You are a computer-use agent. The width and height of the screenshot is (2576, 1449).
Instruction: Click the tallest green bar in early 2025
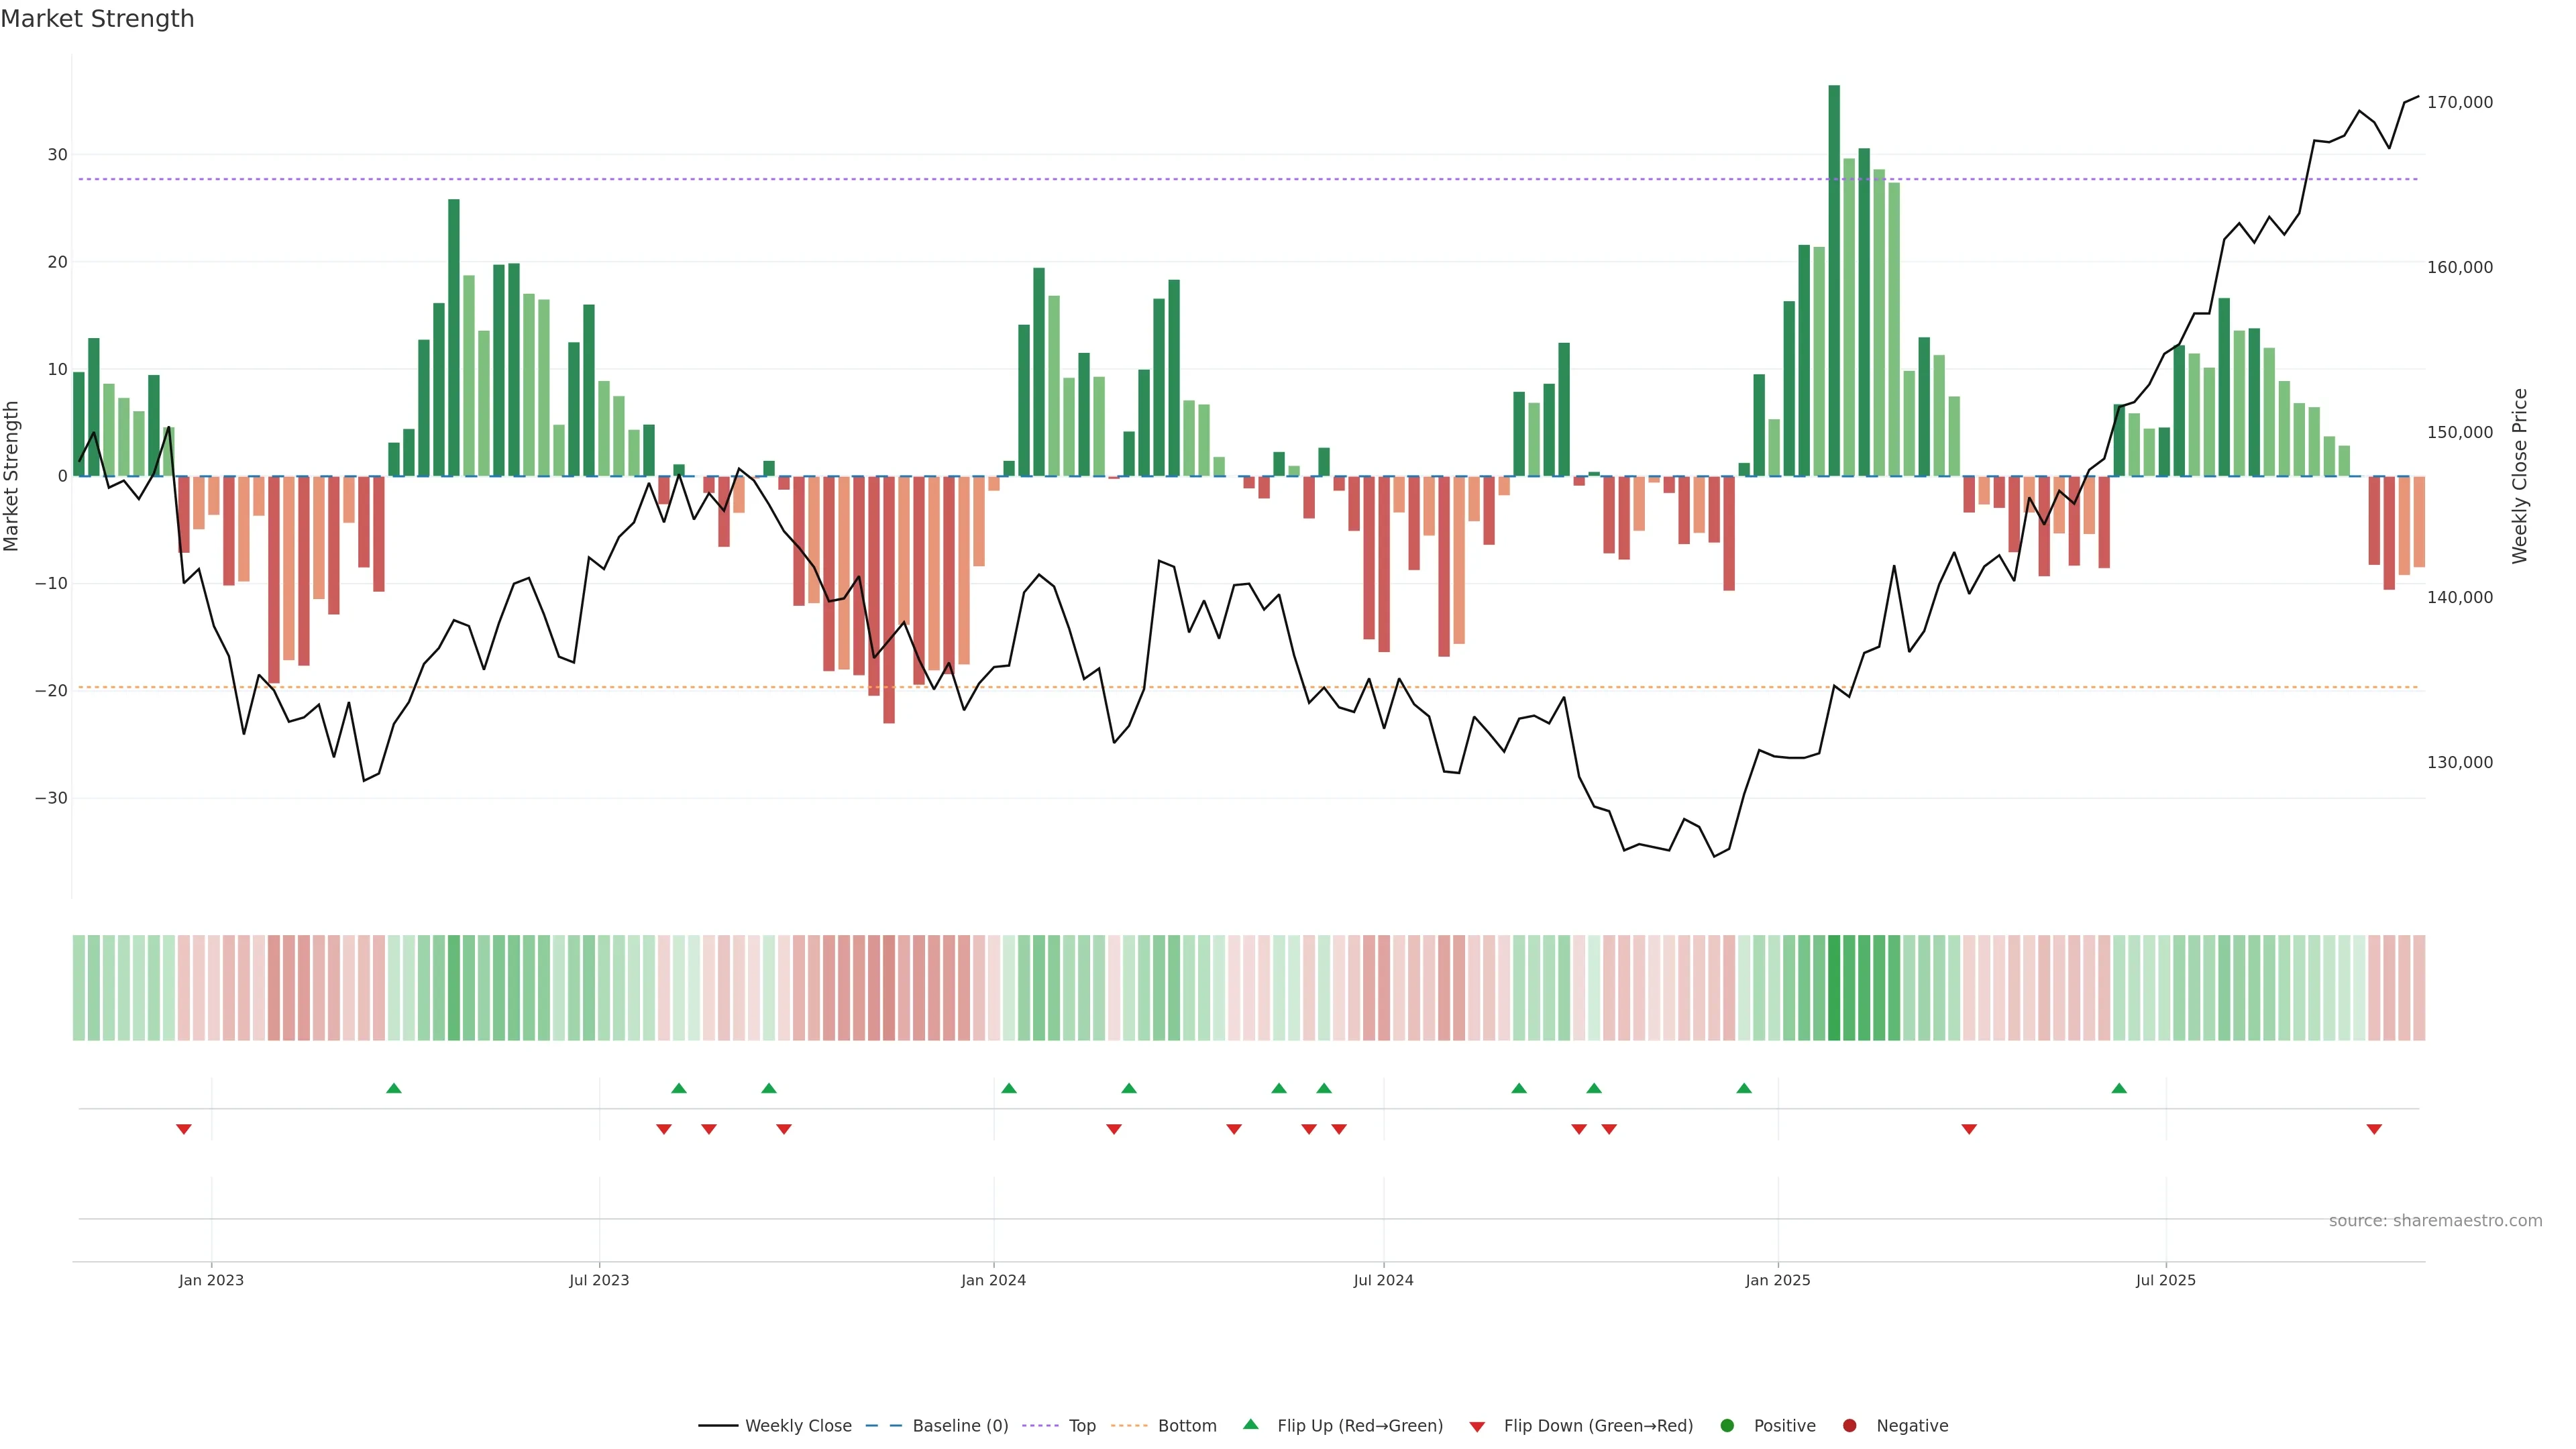point(1834,280)
